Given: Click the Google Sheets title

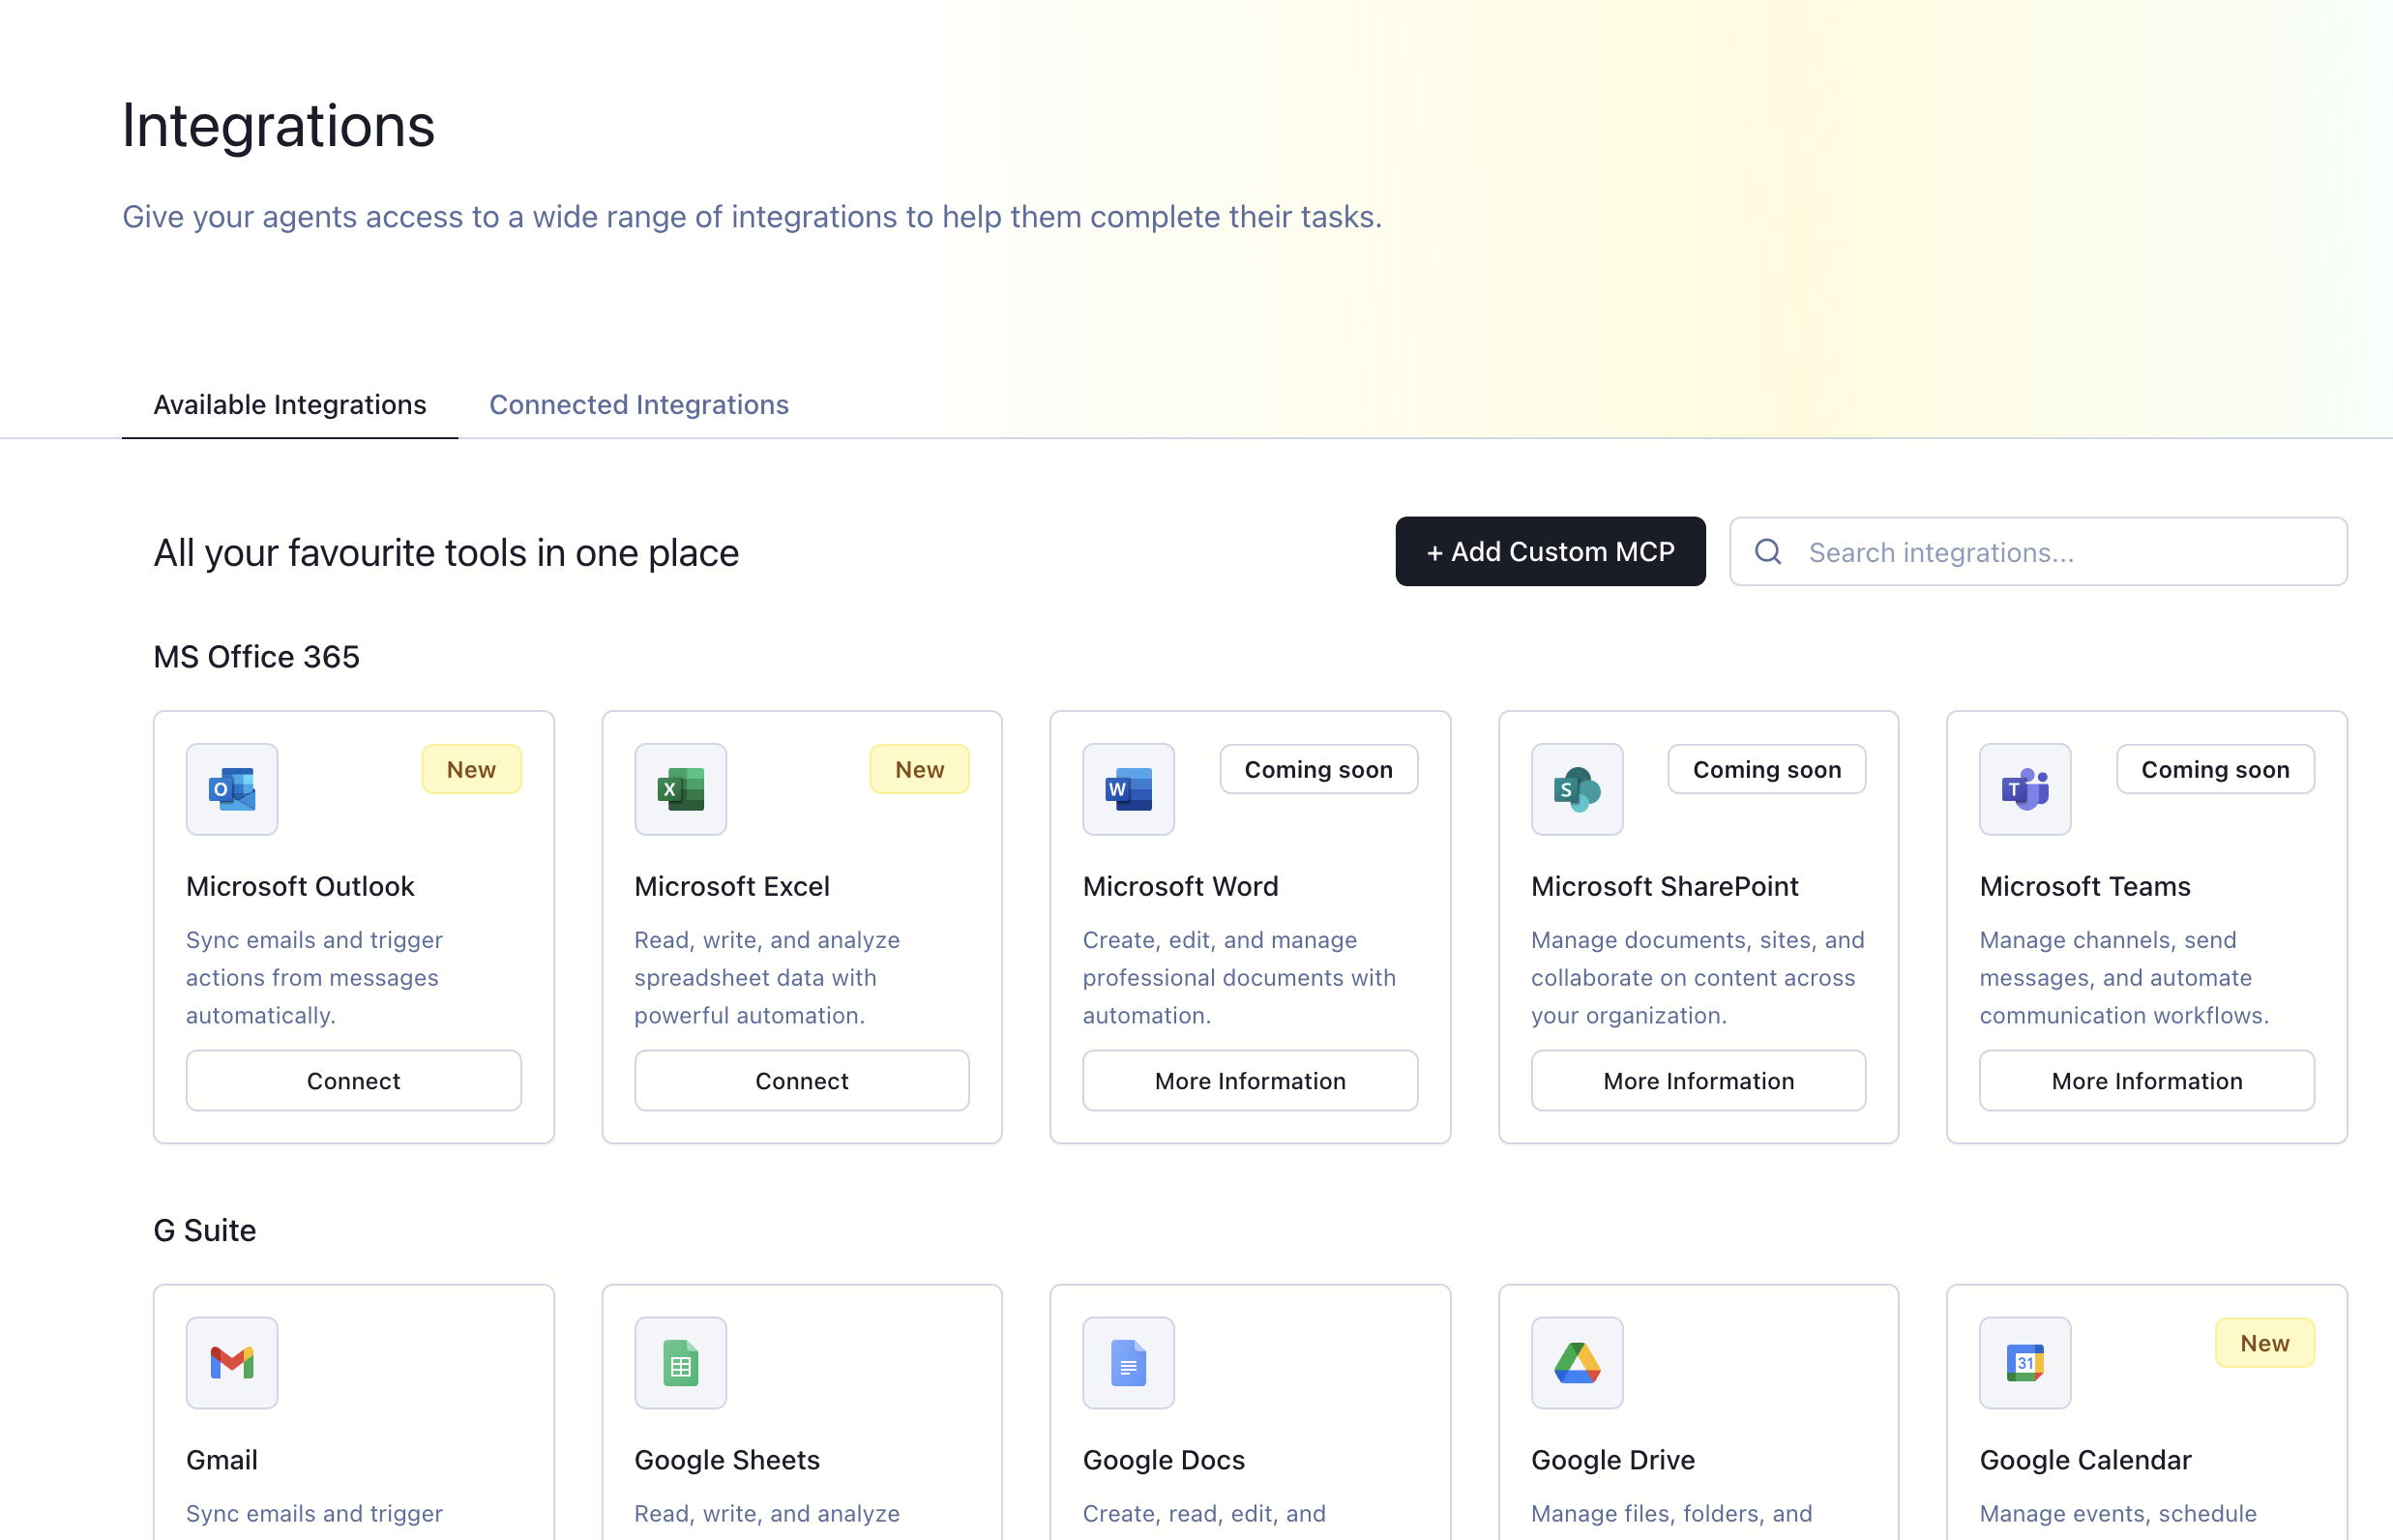Looking at the screenshot, I should (x=727, y=1459).
